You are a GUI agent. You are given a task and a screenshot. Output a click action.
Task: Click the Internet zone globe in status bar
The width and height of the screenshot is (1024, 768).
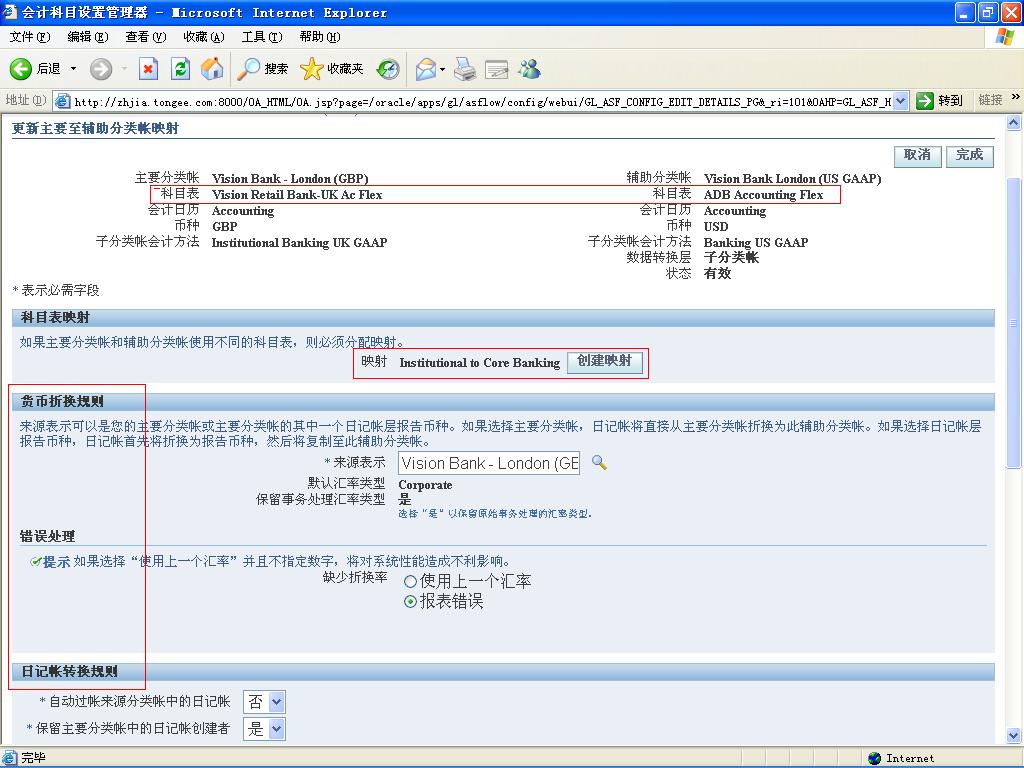tap(874, 758)
